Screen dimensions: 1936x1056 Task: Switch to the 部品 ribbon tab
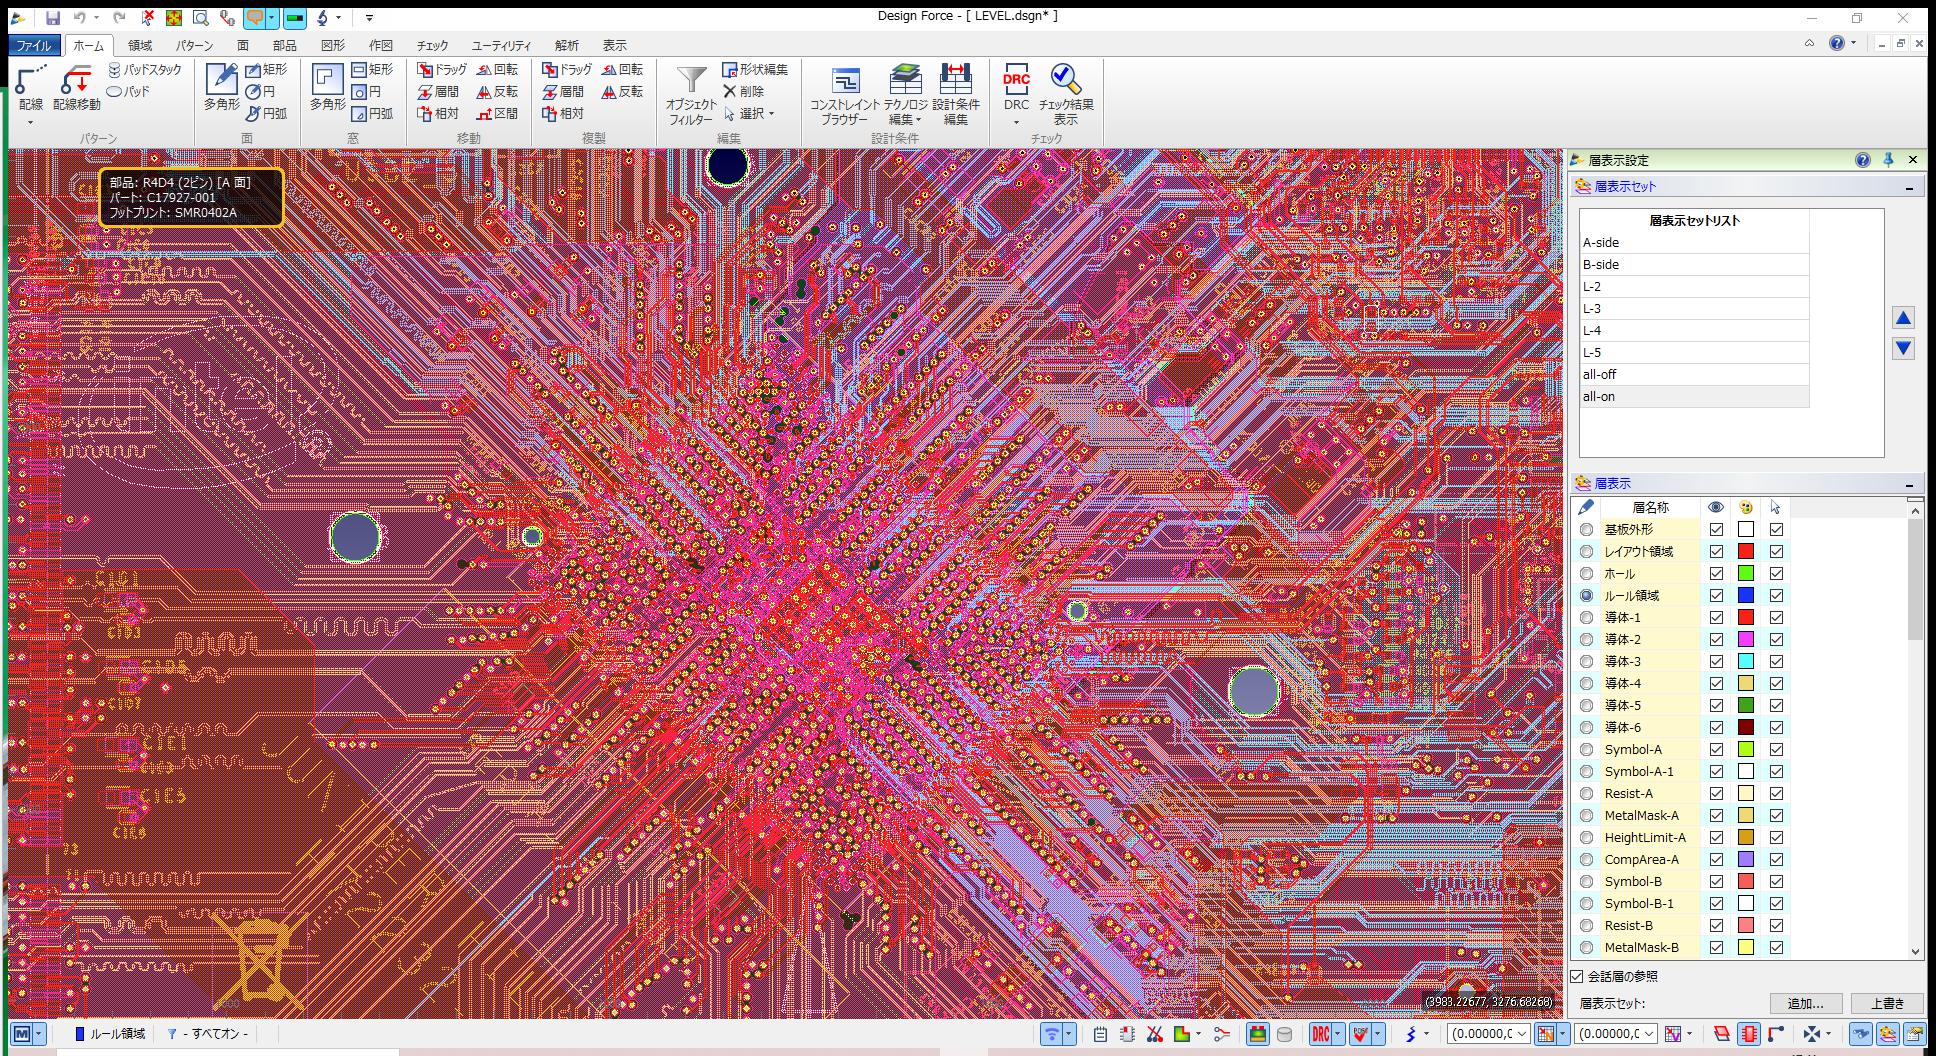click(x=284, y=45)
